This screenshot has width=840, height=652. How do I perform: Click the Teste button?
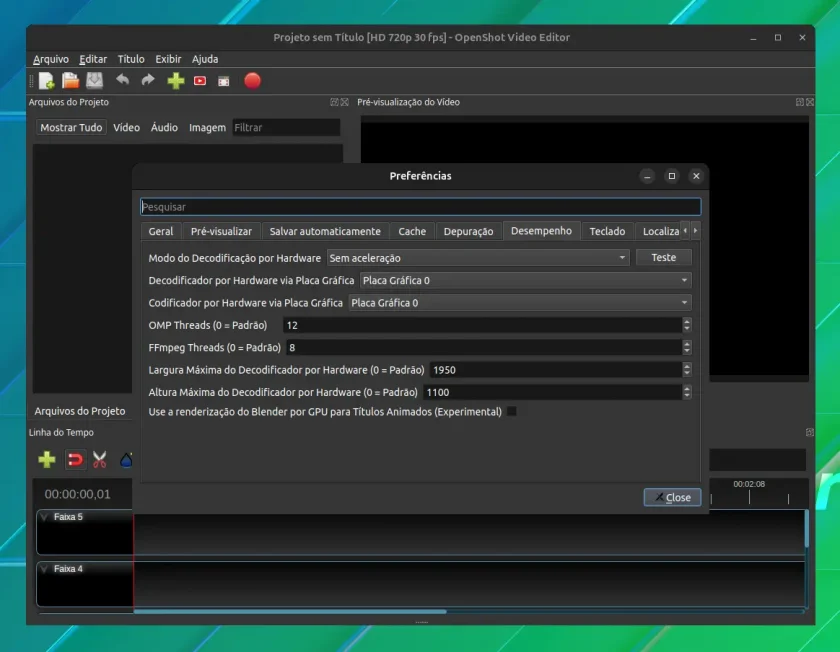tap(663, 258)
